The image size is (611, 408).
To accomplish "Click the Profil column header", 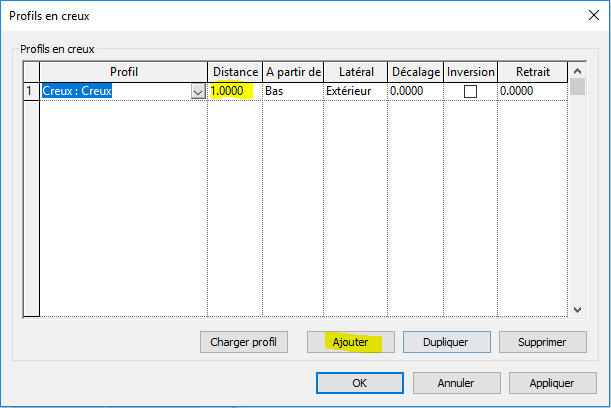I will point(123,71).
